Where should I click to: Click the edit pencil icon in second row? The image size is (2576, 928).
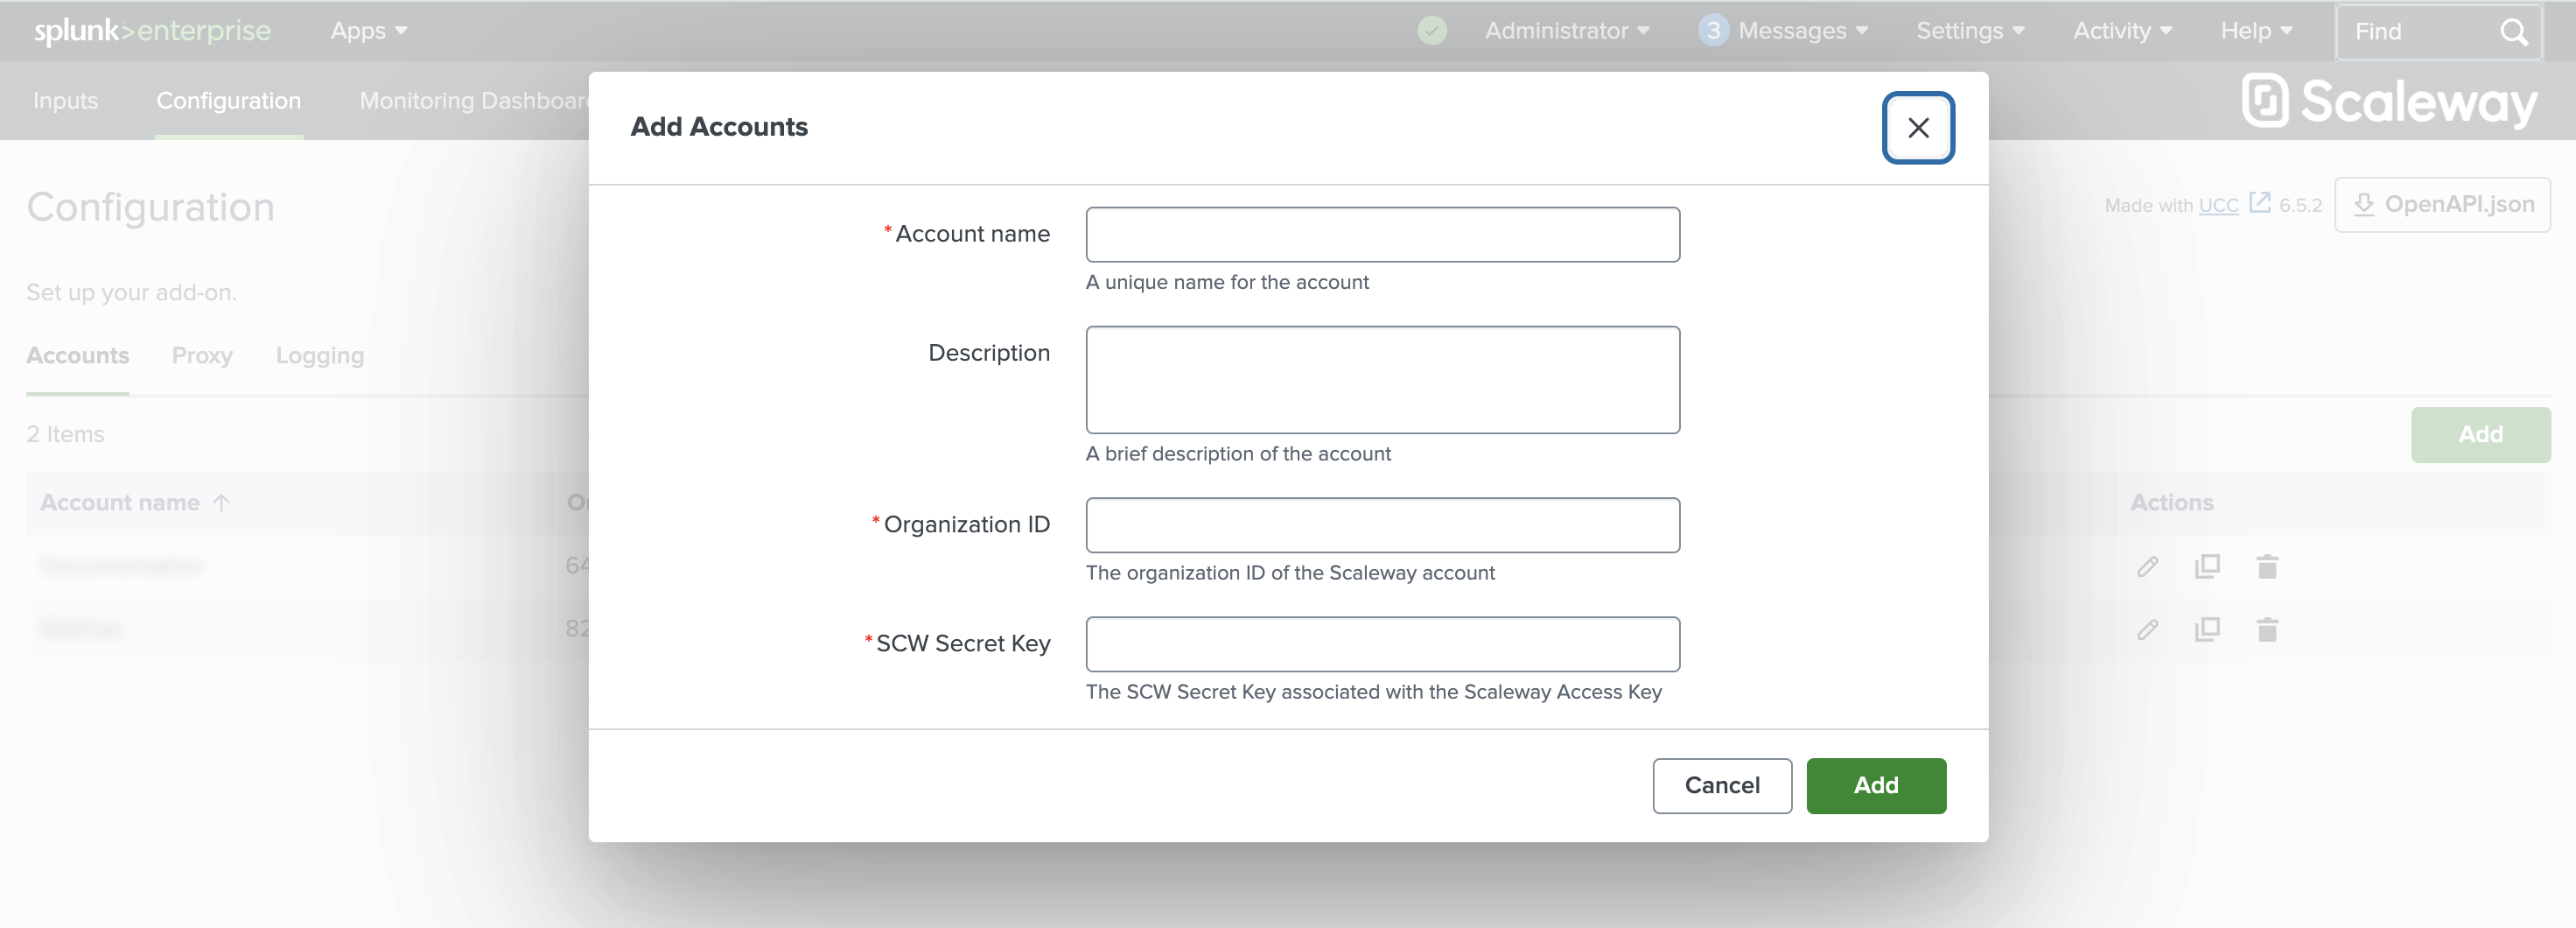click(x=2146, y=629)
